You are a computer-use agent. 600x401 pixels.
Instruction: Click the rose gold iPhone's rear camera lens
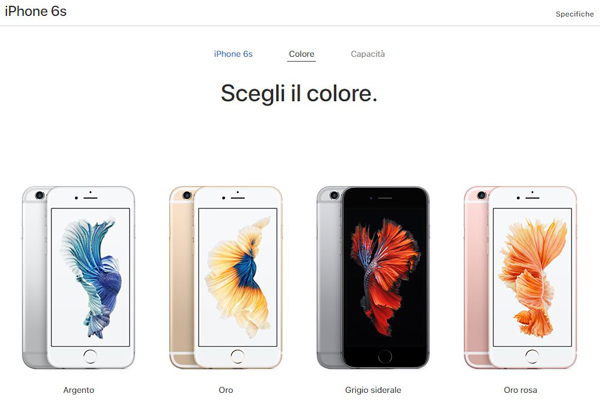(x=482, y=195)
